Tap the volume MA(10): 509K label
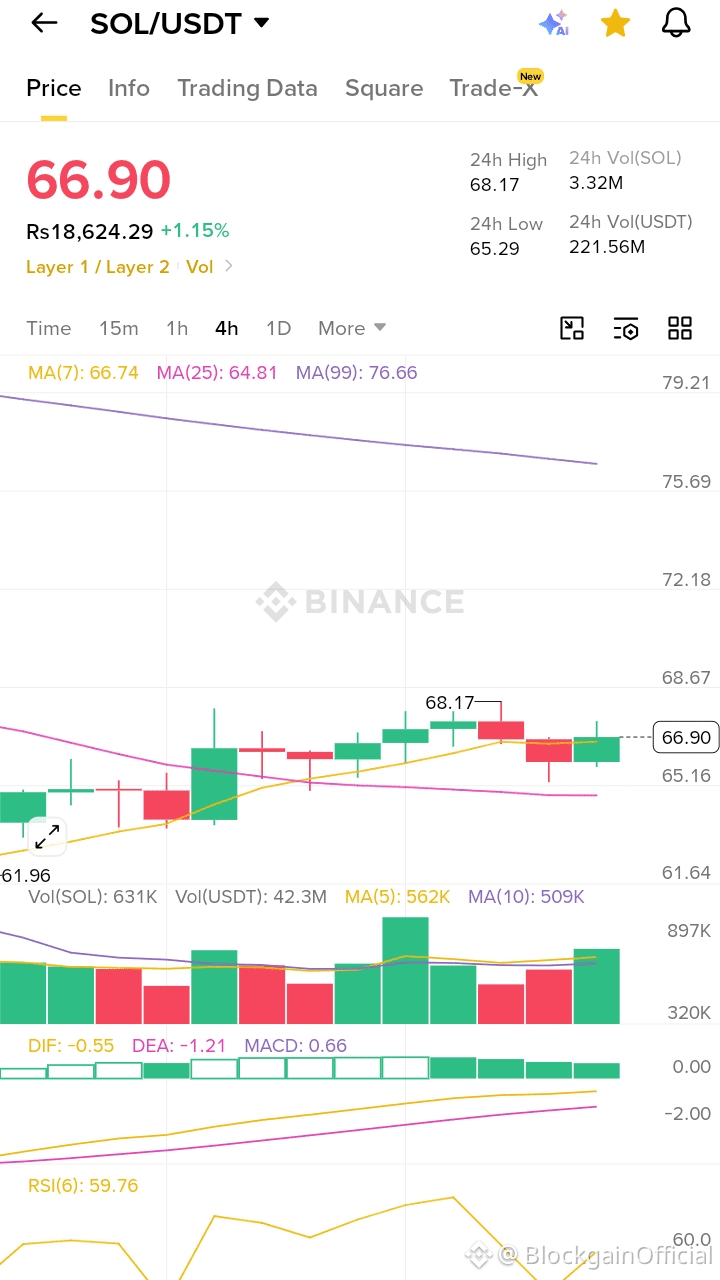 click(x=526, y=897)
